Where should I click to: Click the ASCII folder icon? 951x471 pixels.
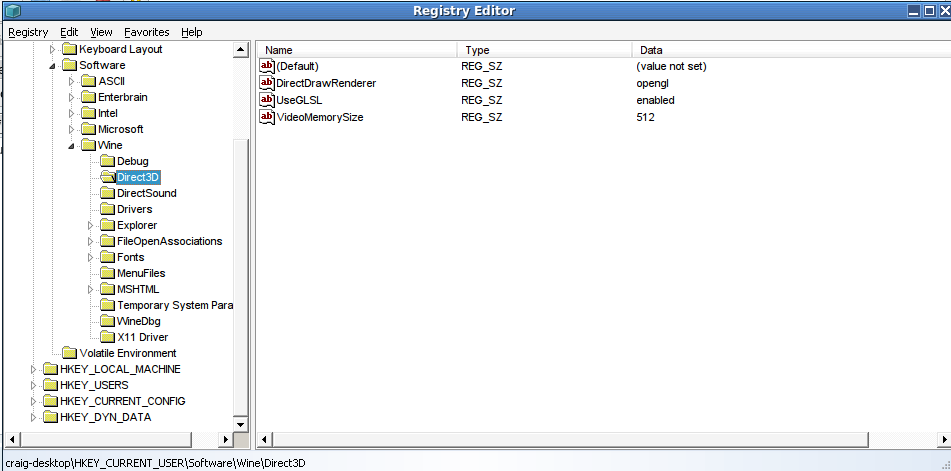(89, 81)
